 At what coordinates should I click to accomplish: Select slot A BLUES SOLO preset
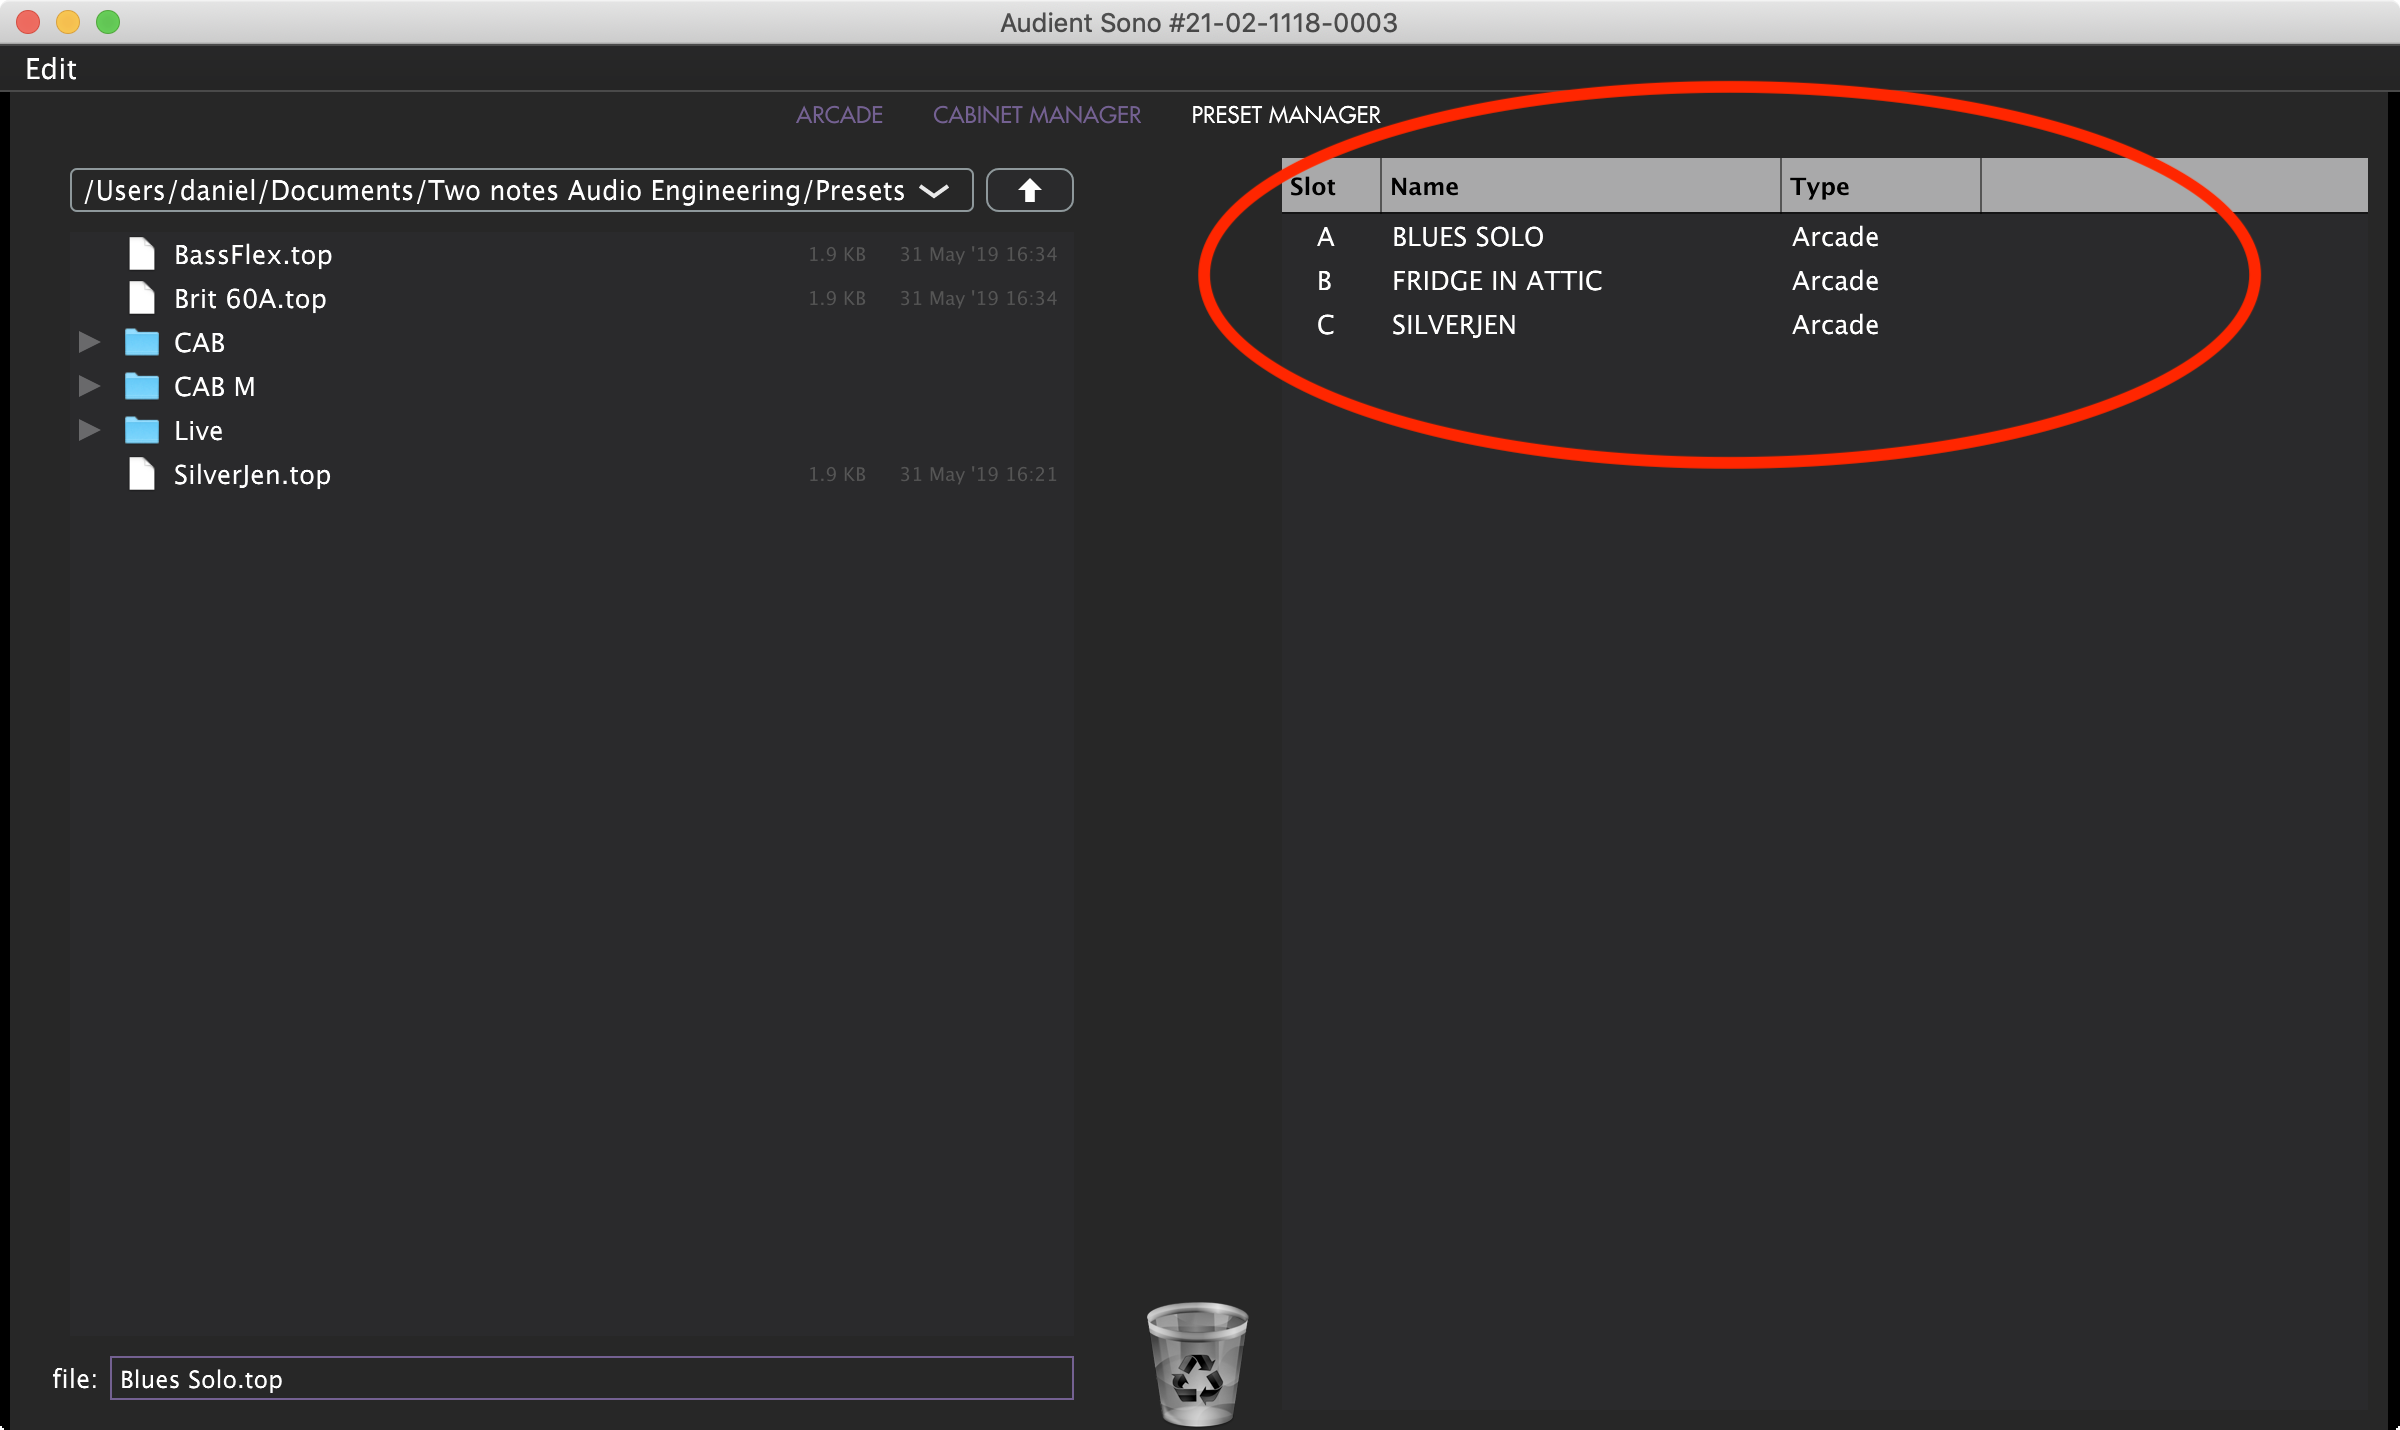click(1467, 237)
